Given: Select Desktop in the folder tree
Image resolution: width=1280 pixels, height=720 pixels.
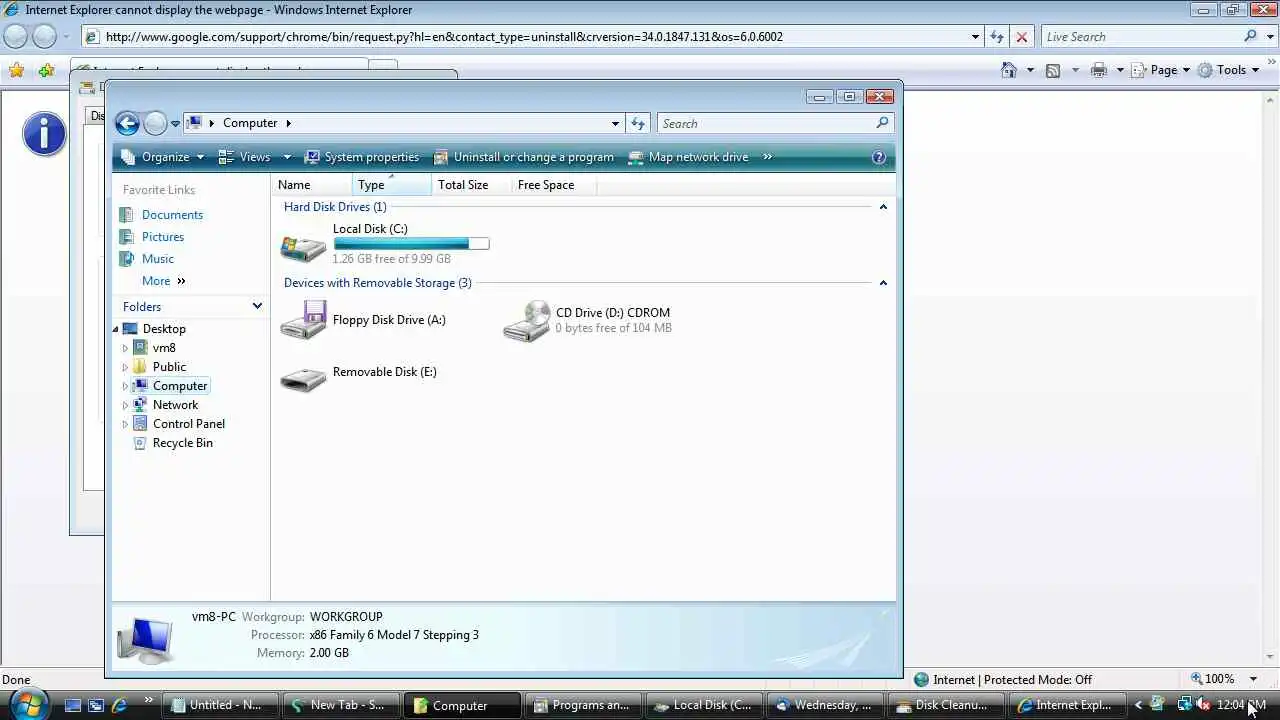Looking at the screenshot, I should [164, 329].
